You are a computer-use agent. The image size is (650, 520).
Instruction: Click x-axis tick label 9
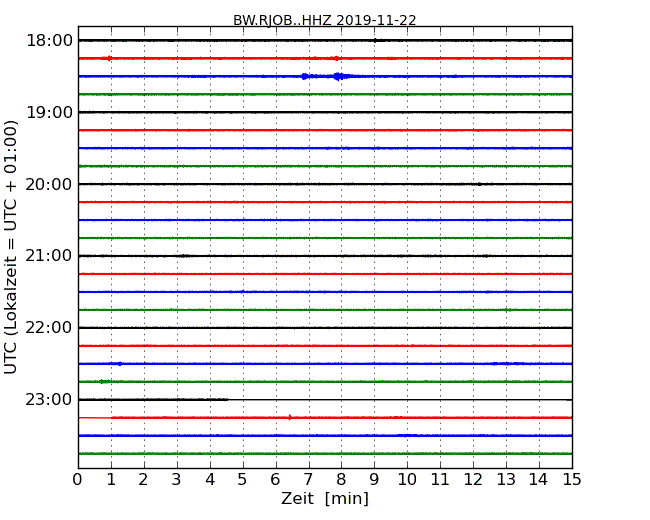click(x=374, y=479)
